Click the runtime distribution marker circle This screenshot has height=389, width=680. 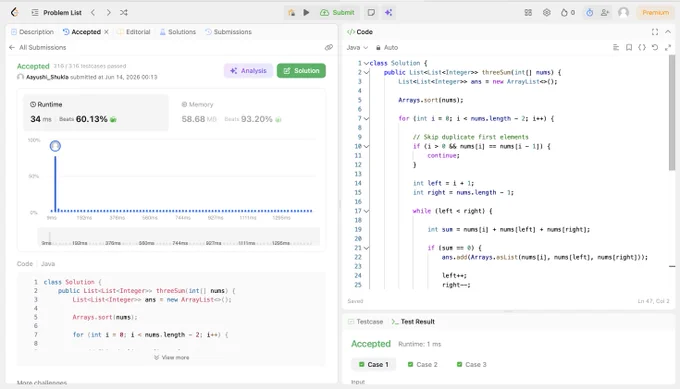tap(55, 146)
